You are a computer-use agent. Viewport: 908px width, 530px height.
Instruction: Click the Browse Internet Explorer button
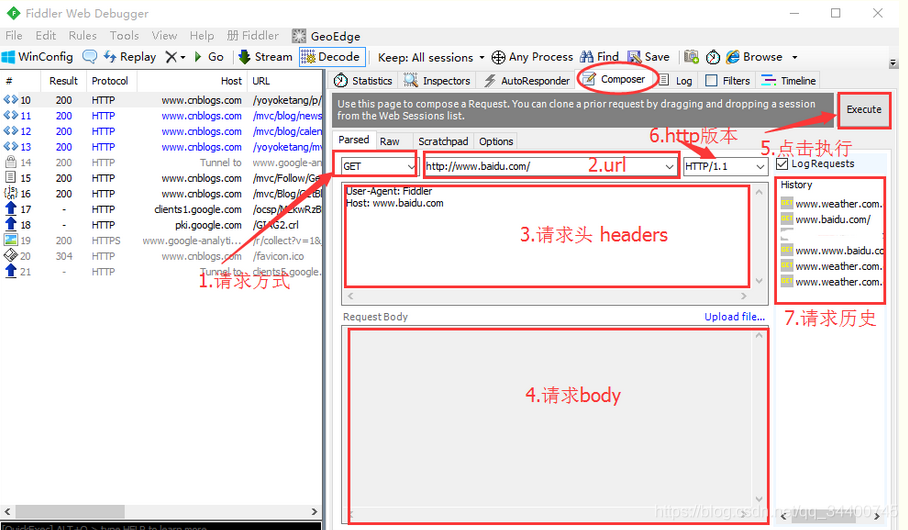pos(755,57)
